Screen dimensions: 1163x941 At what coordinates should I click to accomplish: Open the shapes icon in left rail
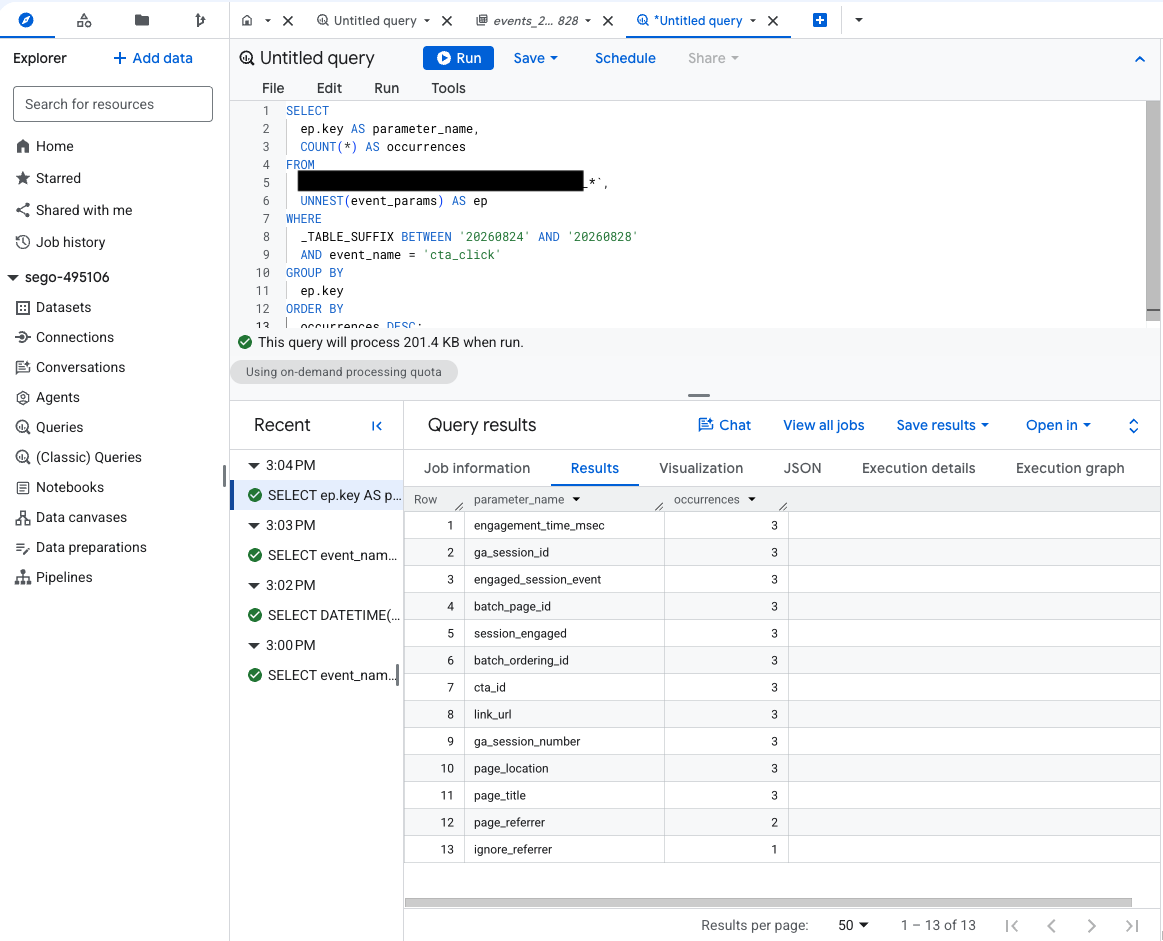coord(84,20)
